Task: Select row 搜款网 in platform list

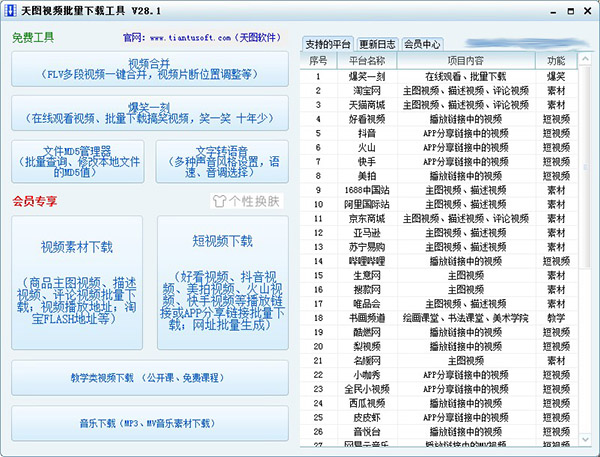Action: (439, 289)
